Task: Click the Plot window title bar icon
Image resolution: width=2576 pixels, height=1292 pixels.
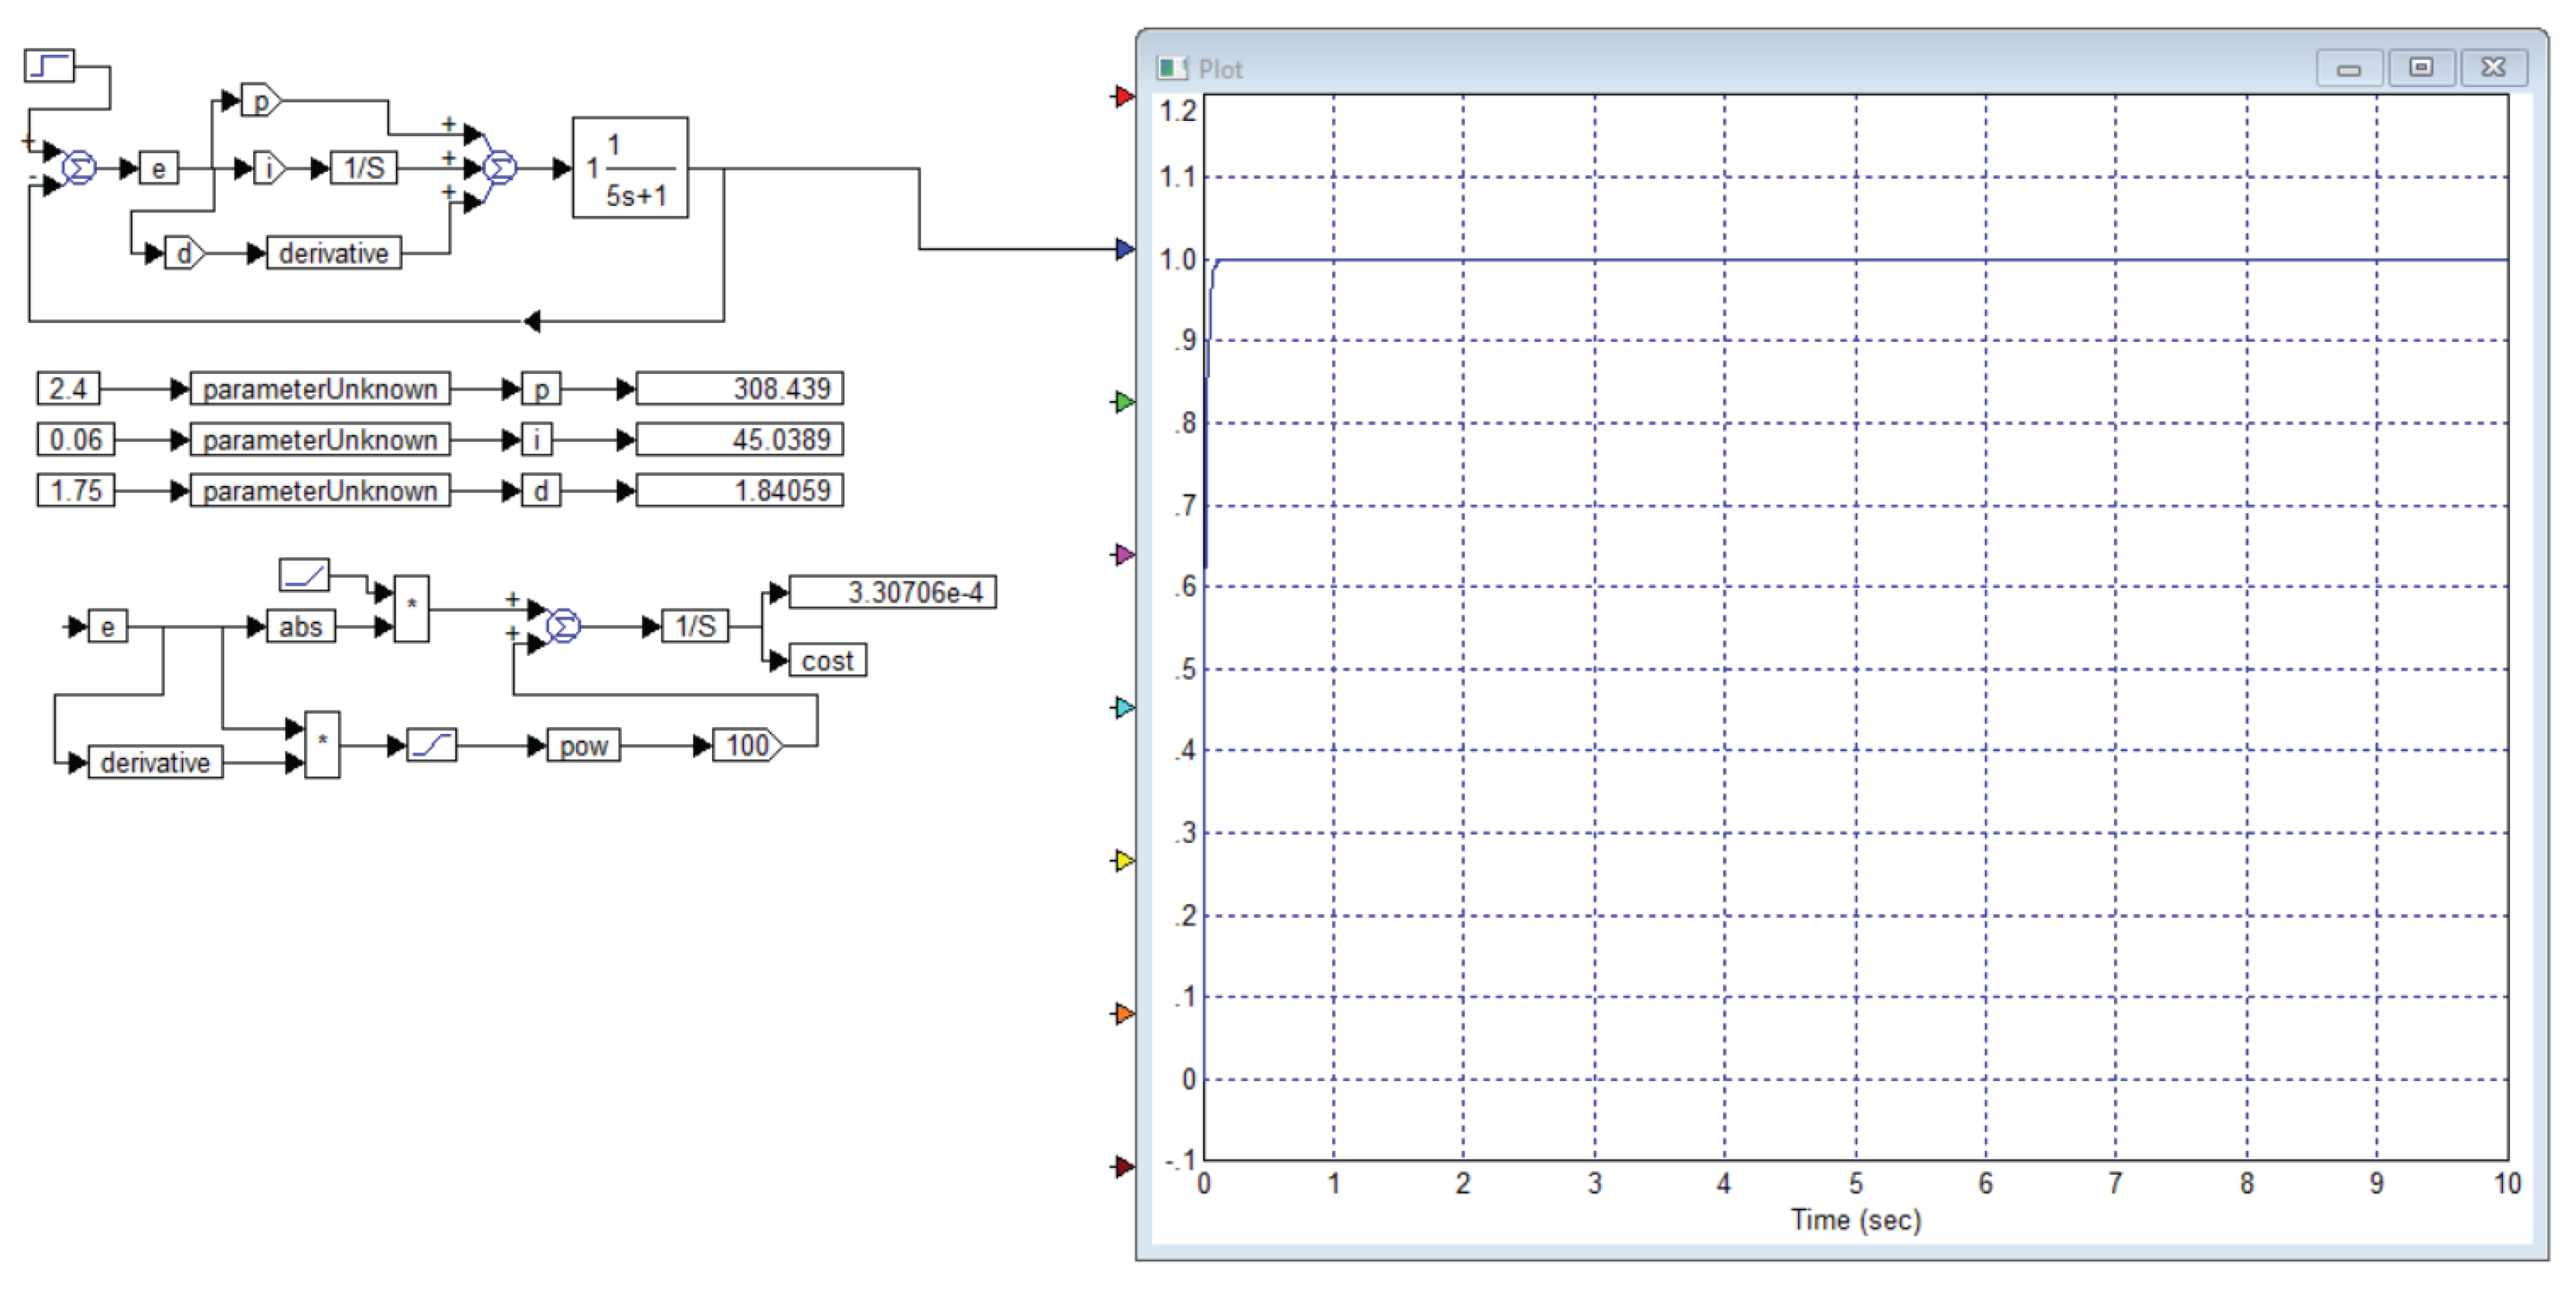Action: (1171, 68)
